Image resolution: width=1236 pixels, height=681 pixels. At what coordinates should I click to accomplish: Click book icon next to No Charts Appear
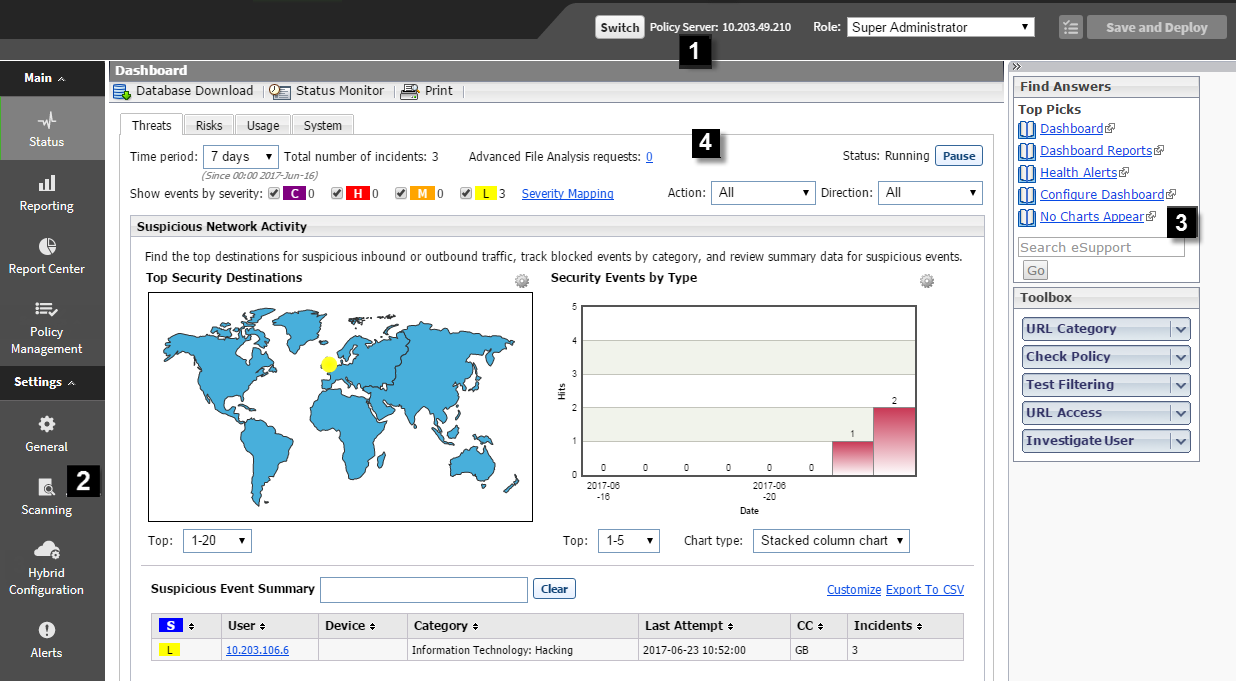coord(1027,217)
